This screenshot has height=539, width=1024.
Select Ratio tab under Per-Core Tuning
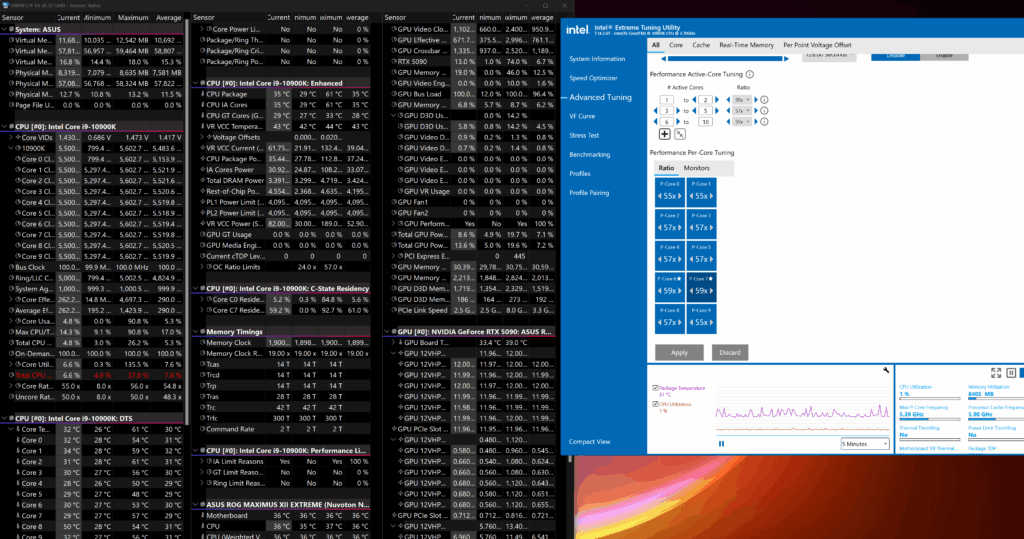666,168
